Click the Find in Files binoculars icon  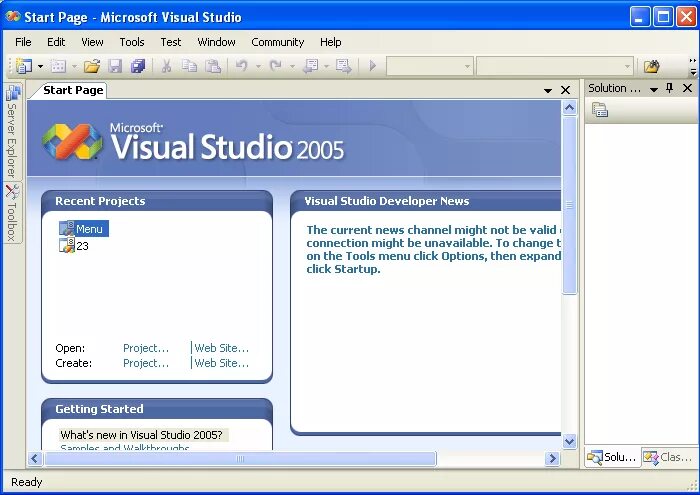pyautogui.click(x=652, y=67)
